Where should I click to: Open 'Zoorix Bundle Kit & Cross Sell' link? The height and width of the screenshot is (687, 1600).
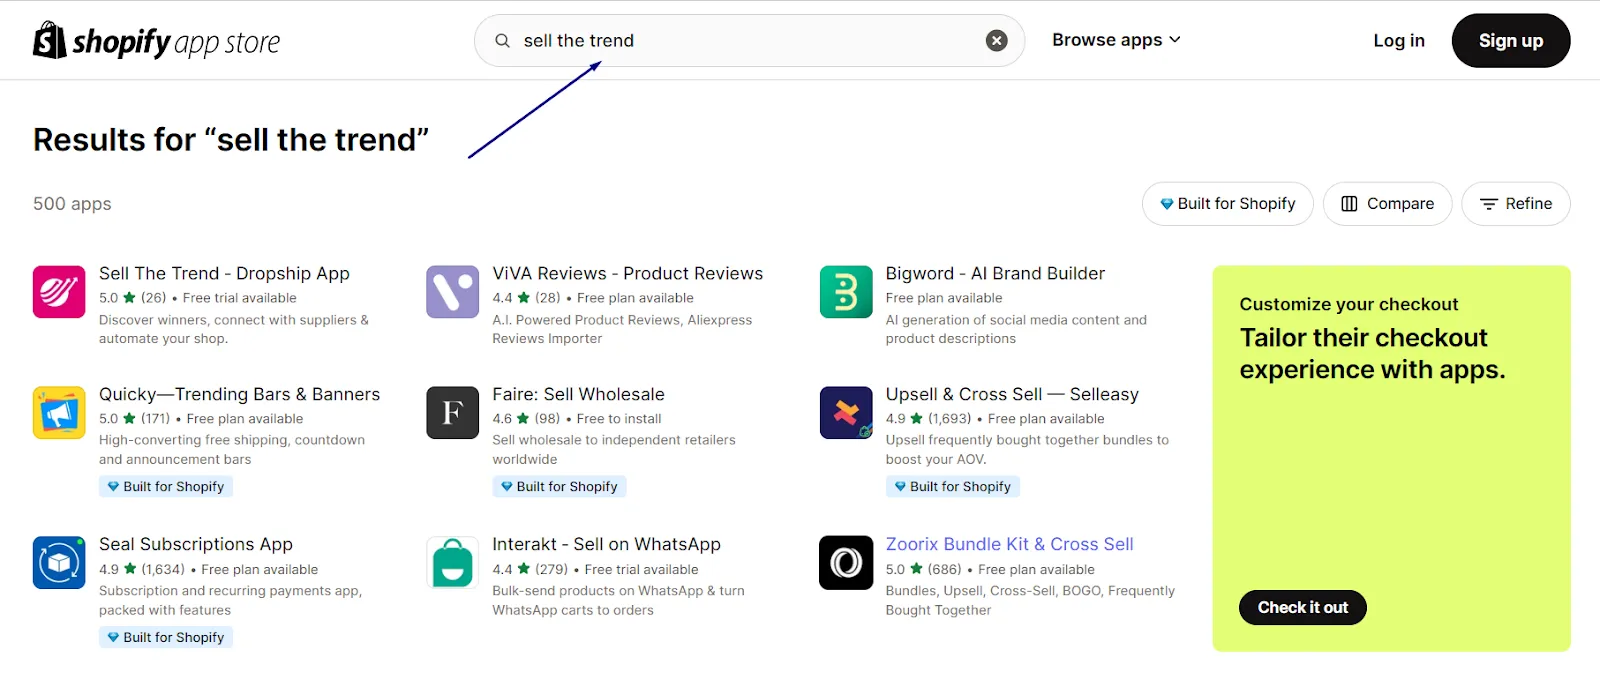[1009, 545]
